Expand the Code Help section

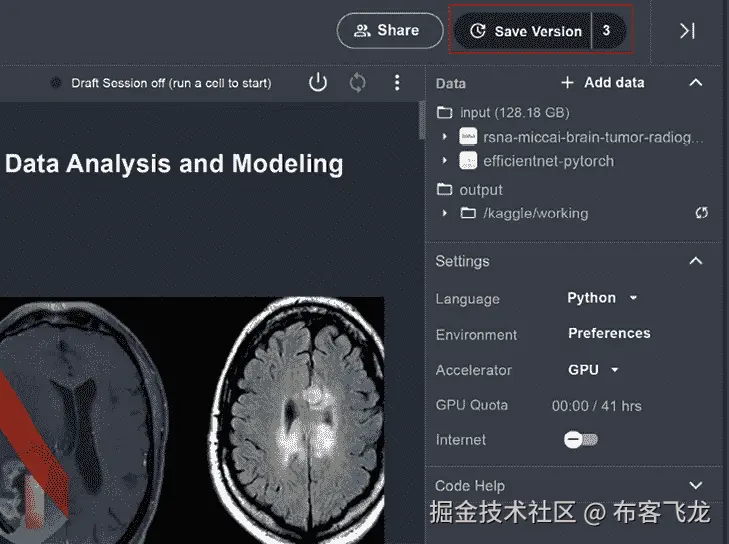(x=696, y=485)
